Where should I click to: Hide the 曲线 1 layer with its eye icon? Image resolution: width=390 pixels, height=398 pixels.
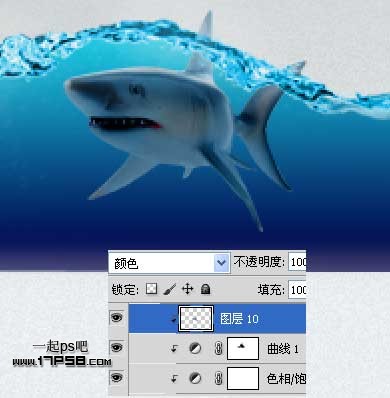point(117,348)
